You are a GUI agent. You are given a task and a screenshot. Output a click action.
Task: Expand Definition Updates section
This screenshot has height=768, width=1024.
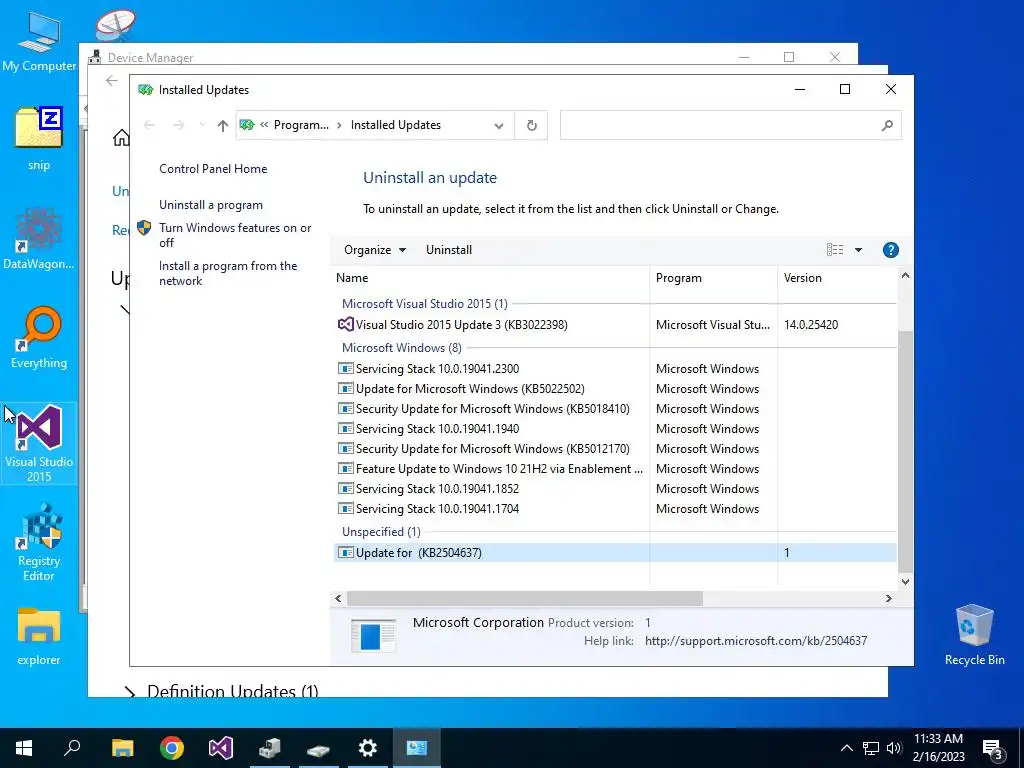[130, 692]
